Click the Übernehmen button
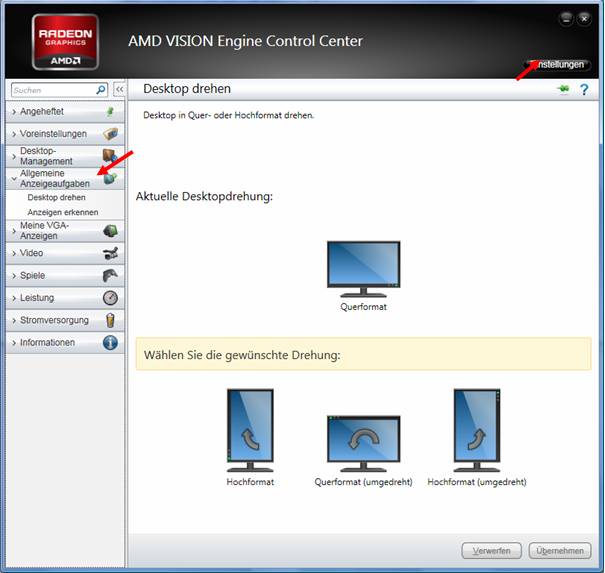Screen dimensions: 605x573 click(559, 551)
